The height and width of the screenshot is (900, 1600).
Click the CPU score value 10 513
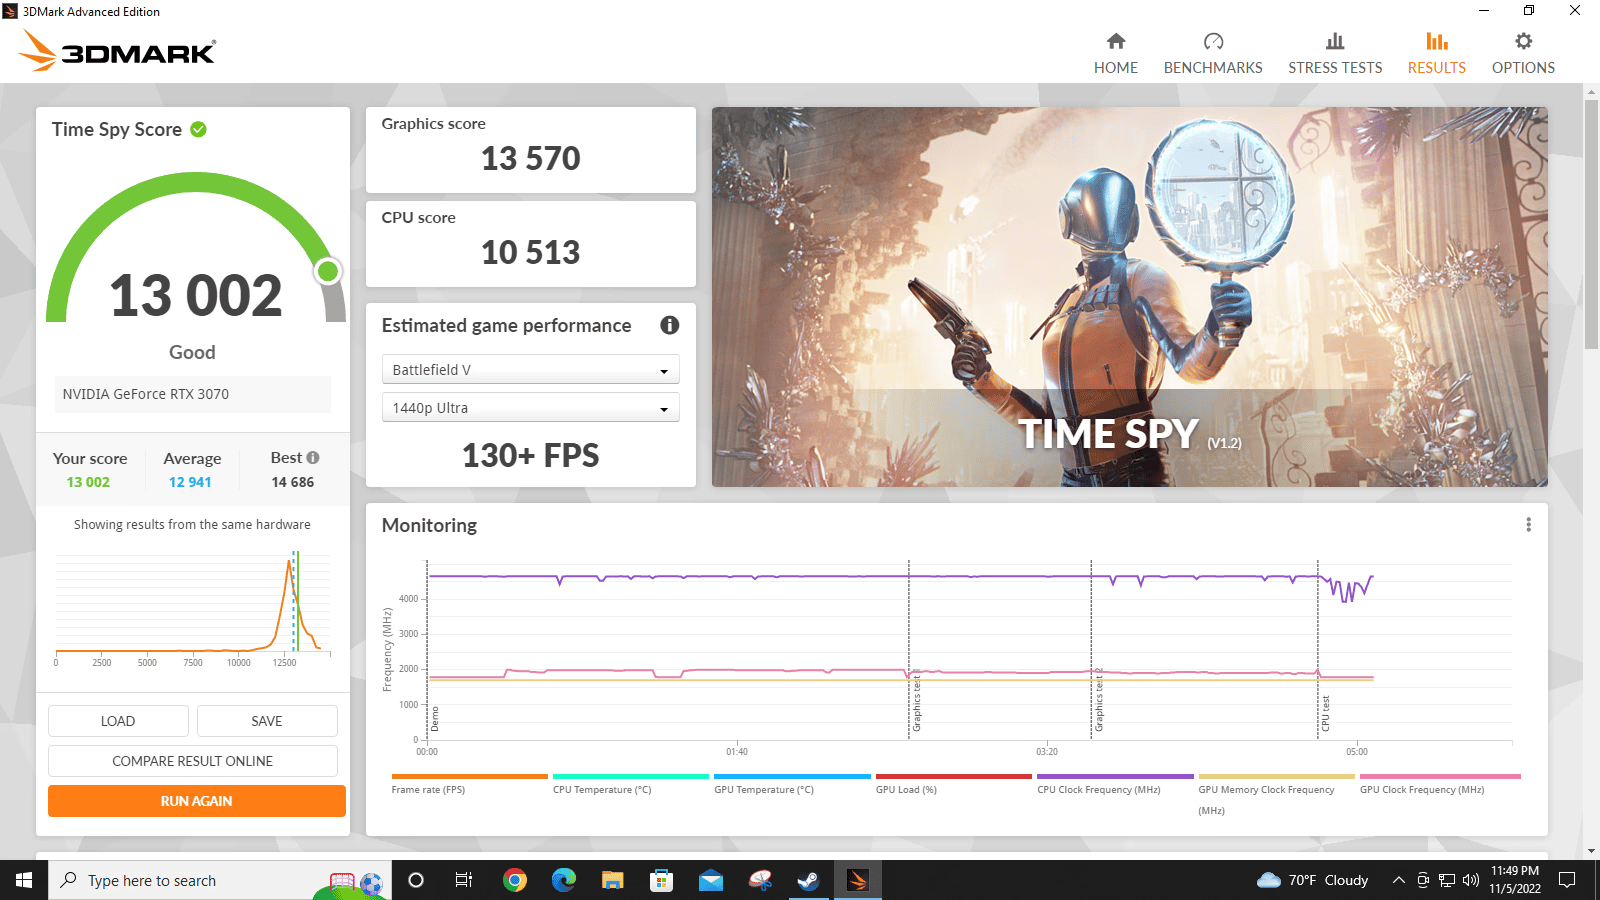pos(531,252)
